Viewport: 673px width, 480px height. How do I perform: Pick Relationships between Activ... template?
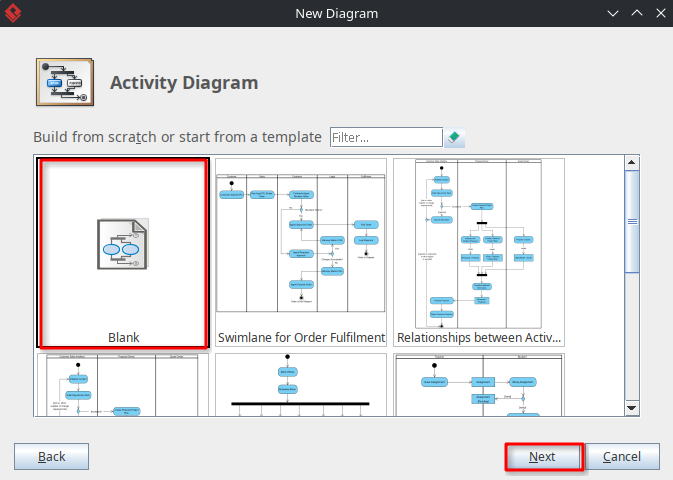[x=479, y=252]
